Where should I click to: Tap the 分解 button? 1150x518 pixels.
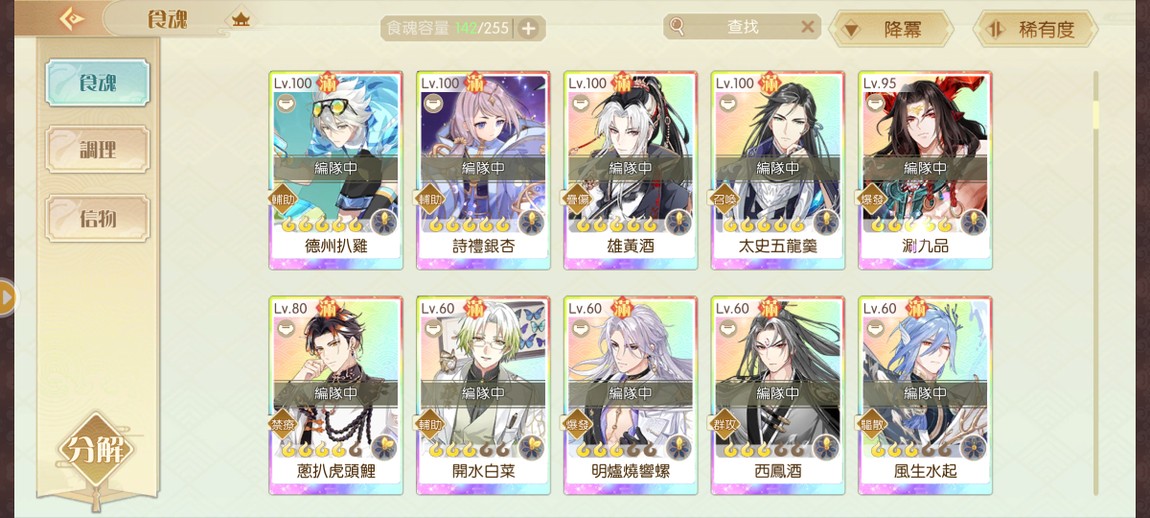[x=96, y=450]
